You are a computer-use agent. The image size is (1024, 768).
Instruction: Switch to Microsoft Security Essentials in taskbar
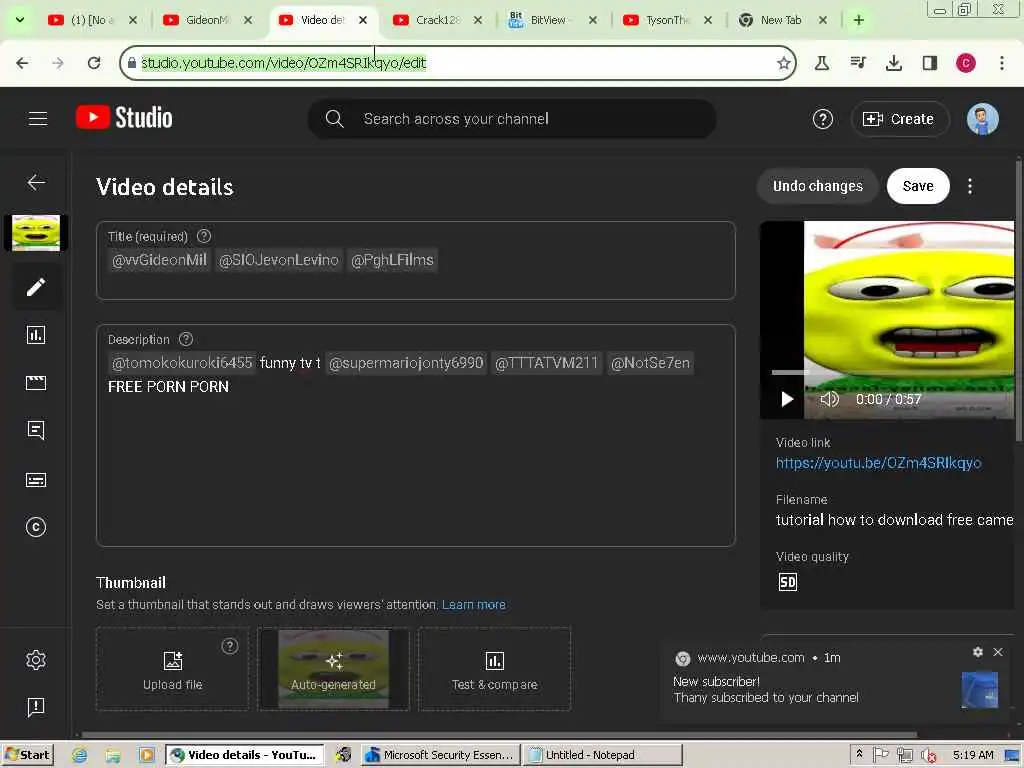pos(441,755)
